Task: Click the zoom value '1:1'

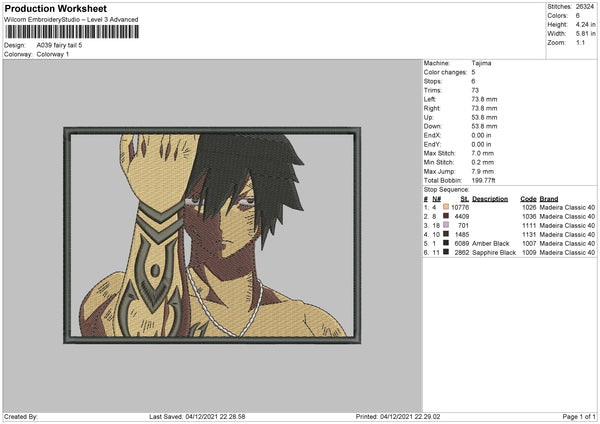Action: coord(580,42)
